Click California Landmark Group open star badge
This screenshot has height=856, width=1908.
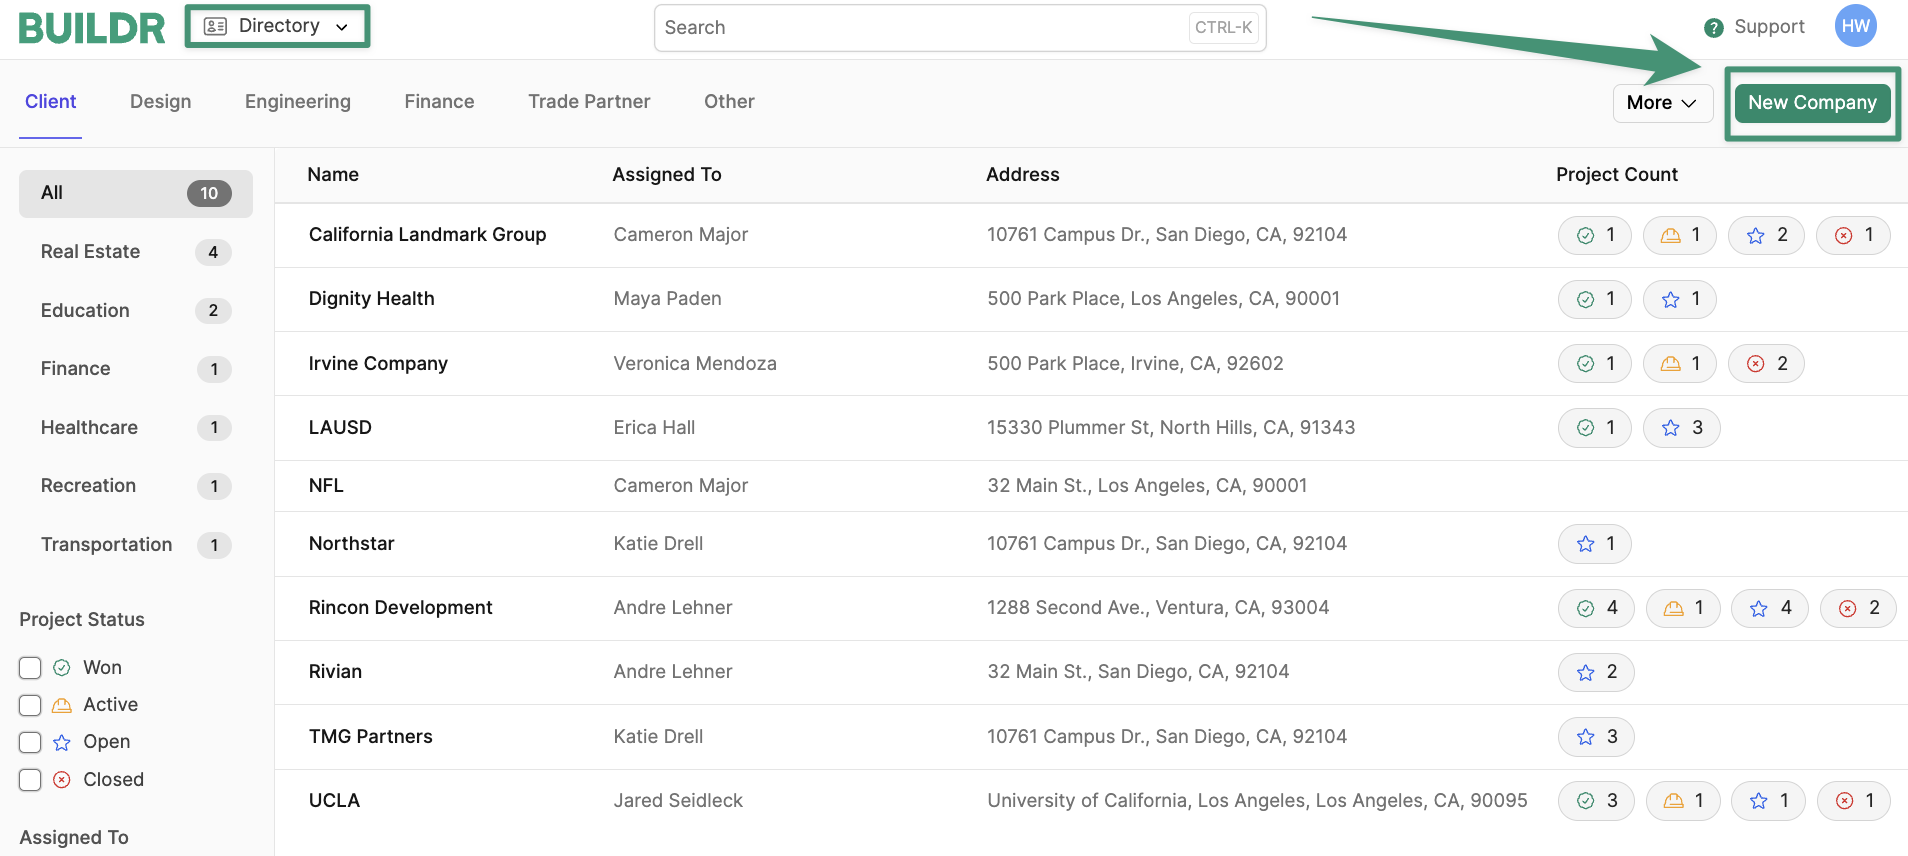click(1766, 235)
